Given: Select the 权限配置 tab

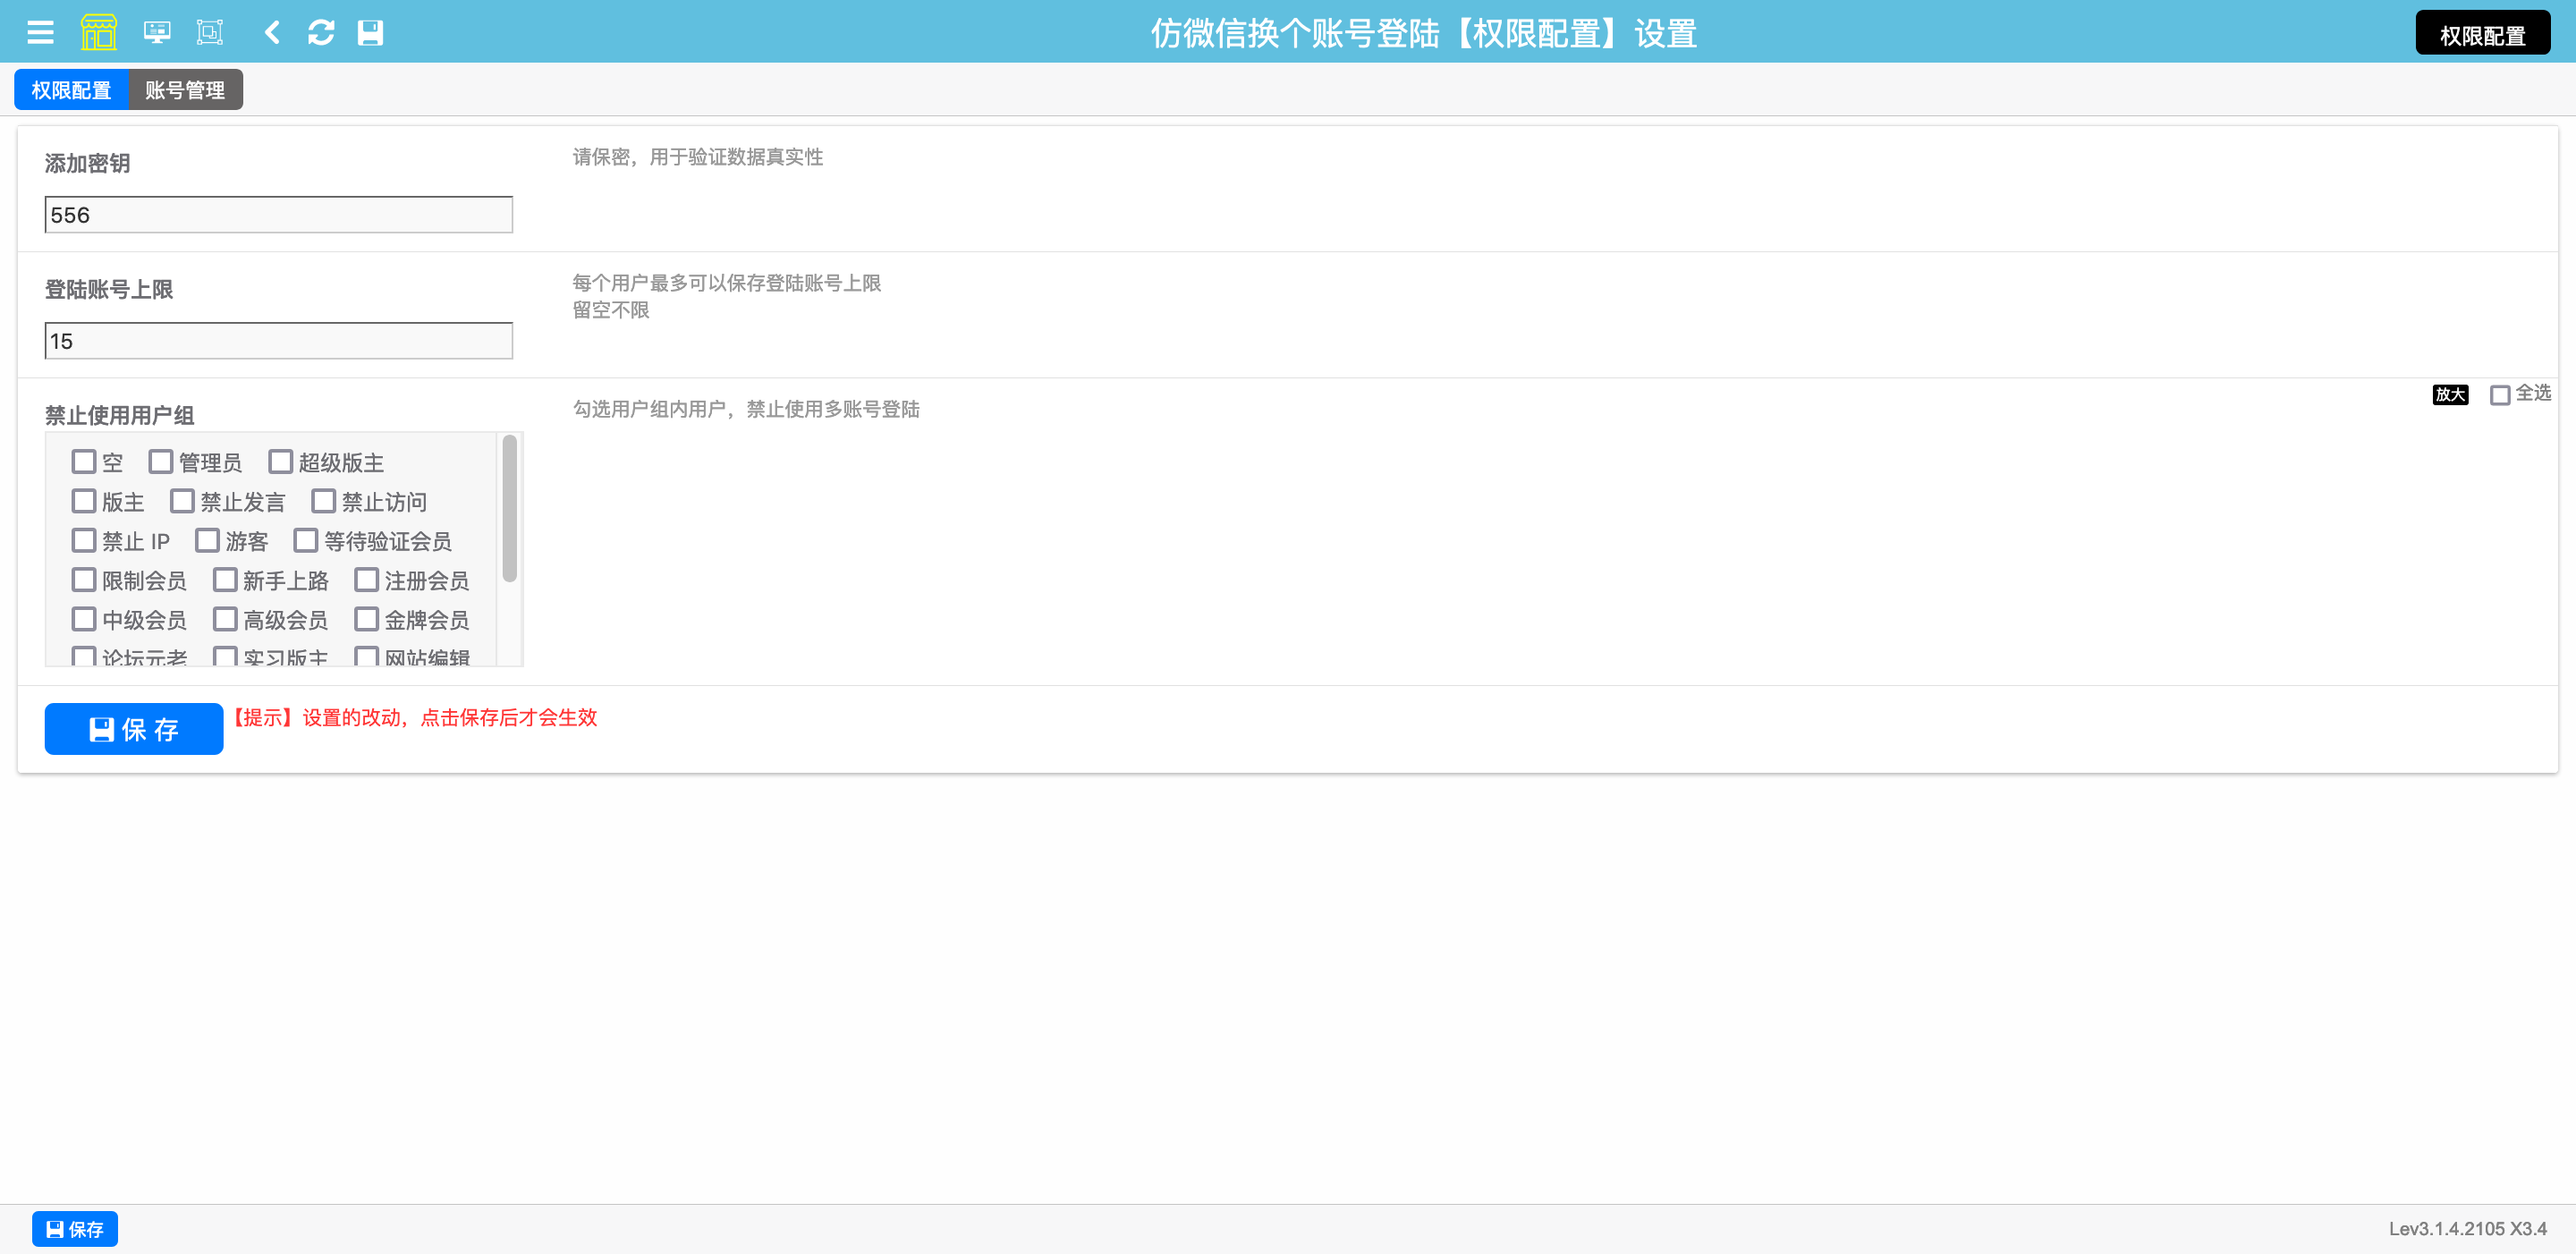Looking at the screenshot, I should tap(71, 90).
